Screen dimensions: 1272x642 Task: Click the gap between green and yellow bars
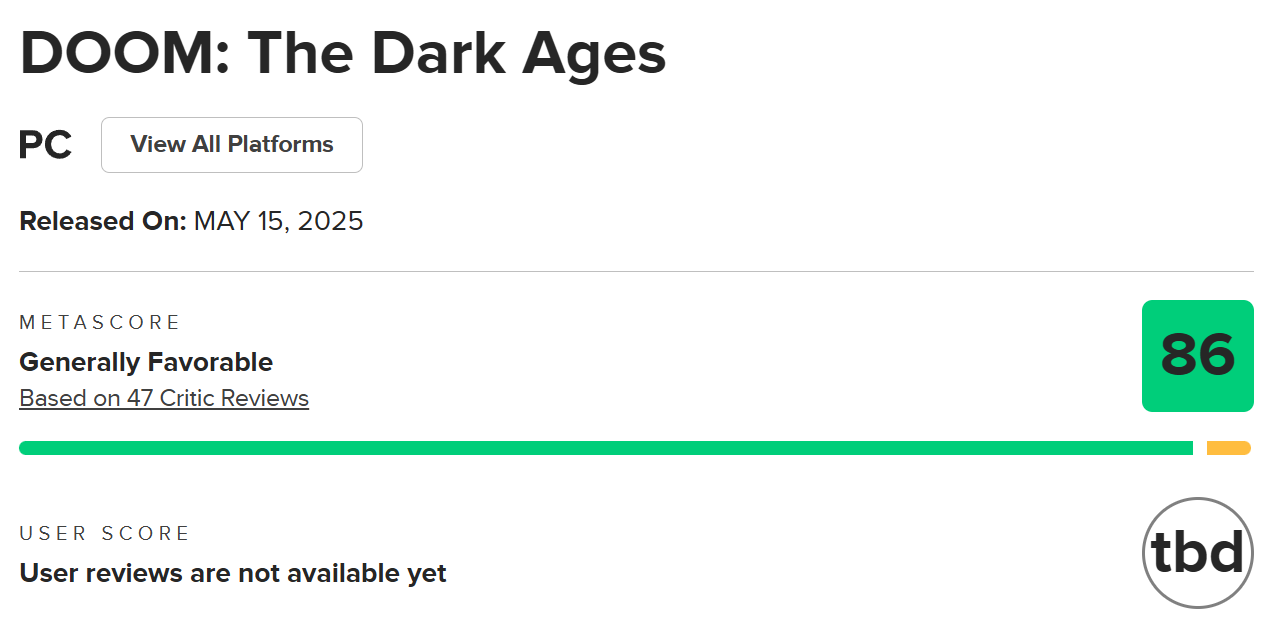1200,448
